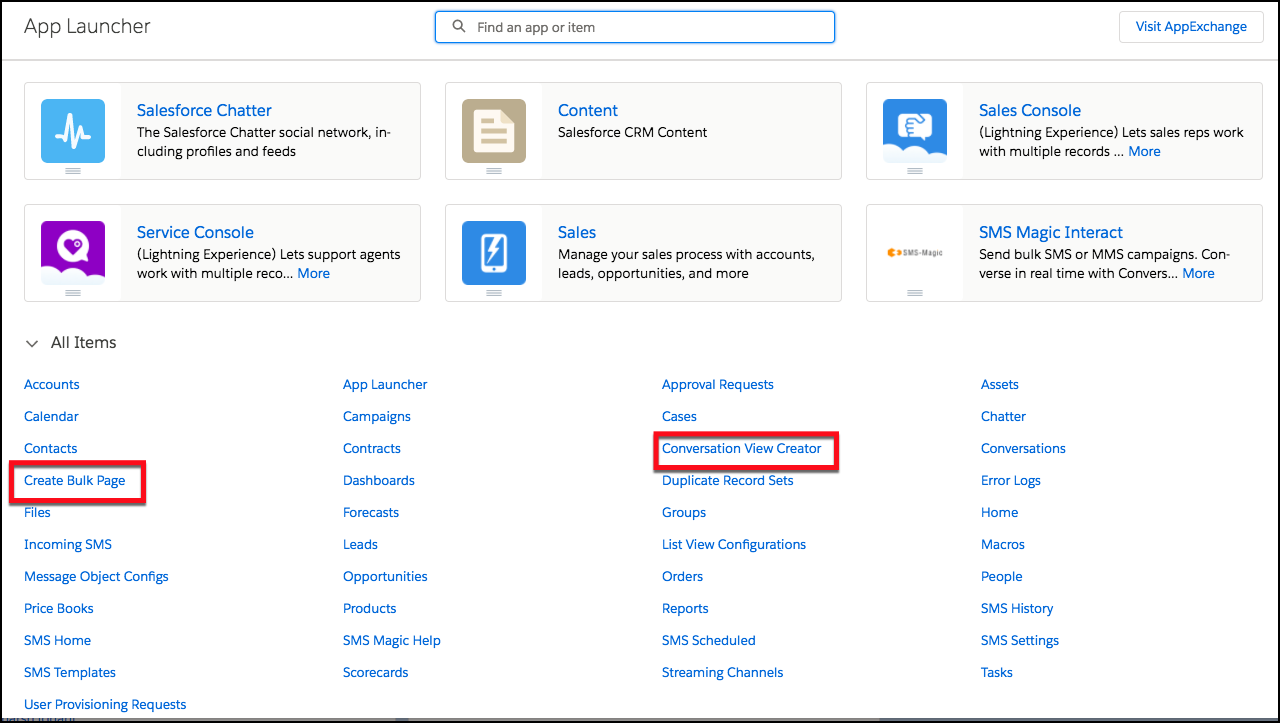Viewport: 1280px width, 723px height.
Task: Open Create Bulk Page item
Action: click(x=75, y=481)
